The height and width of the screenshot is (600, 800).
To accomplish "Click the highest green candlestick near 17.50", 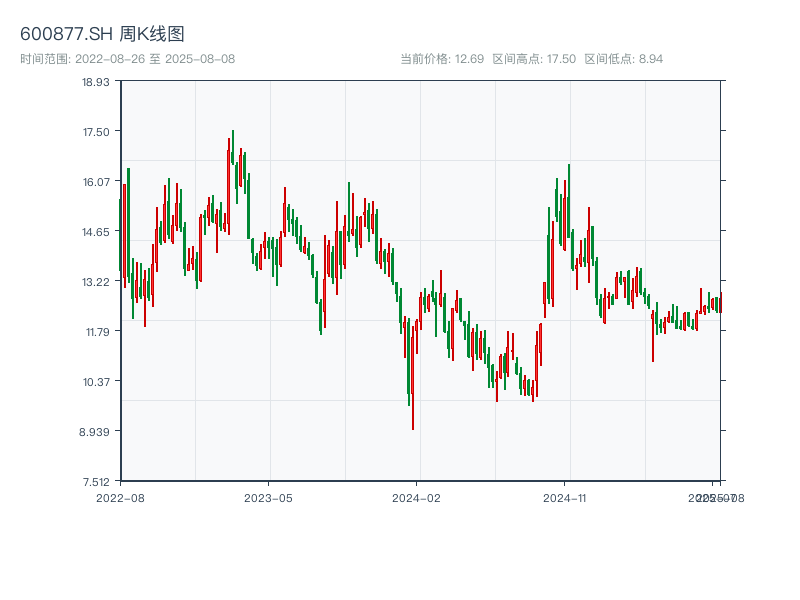I will [x=233, y=147].
